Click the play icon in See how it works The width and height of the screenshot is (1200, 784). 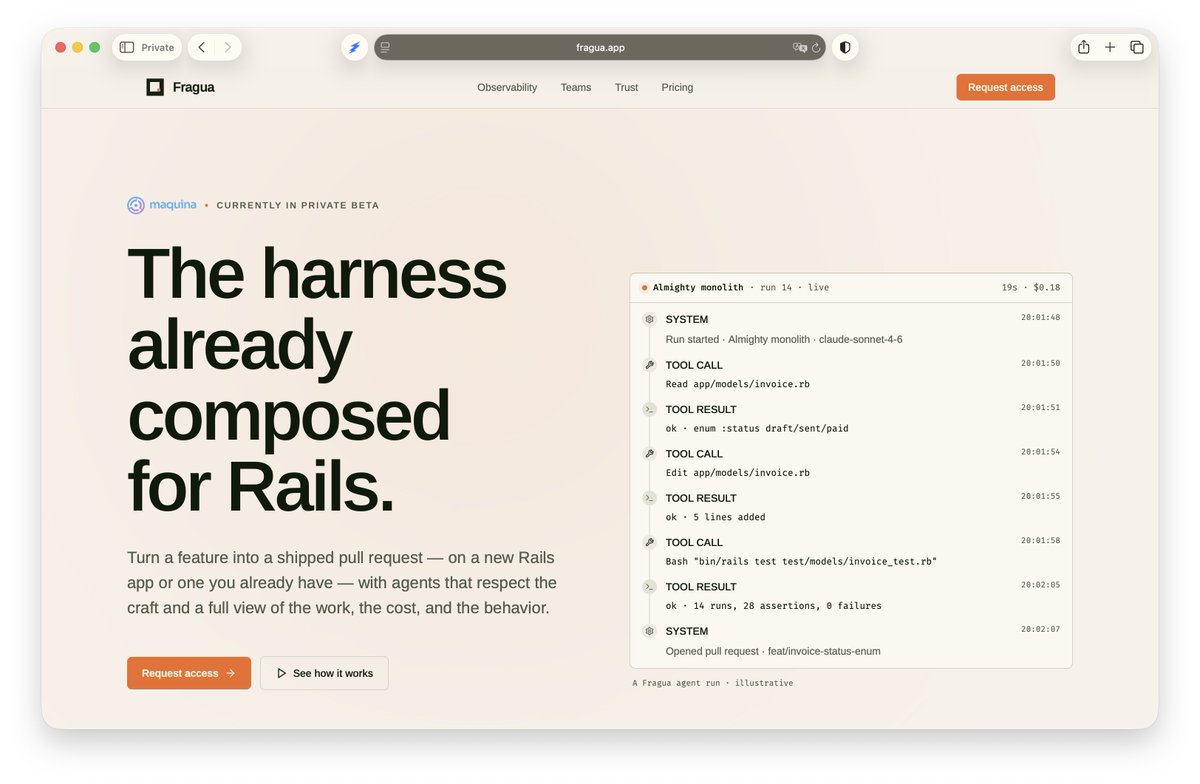282,673
